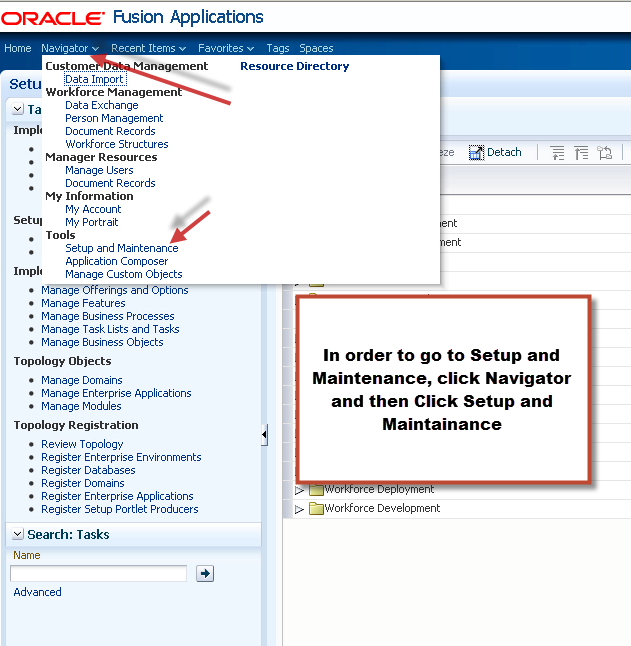Open the Manage Features link
631x646 pixels.
coord(83,303)
